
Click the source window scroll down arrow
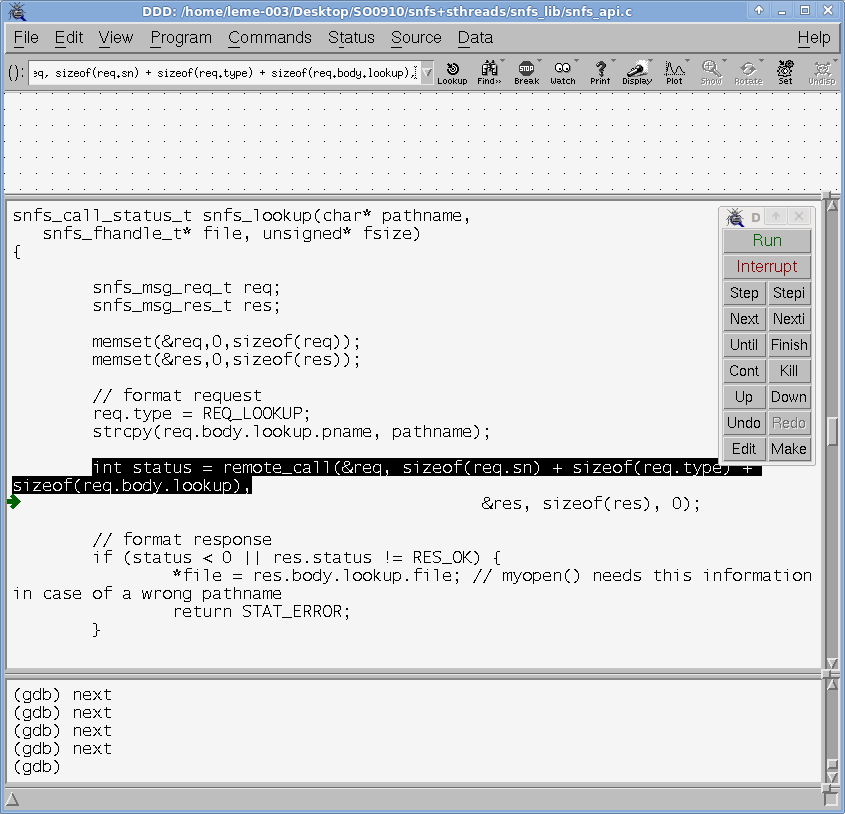click(x=833, y=663)
